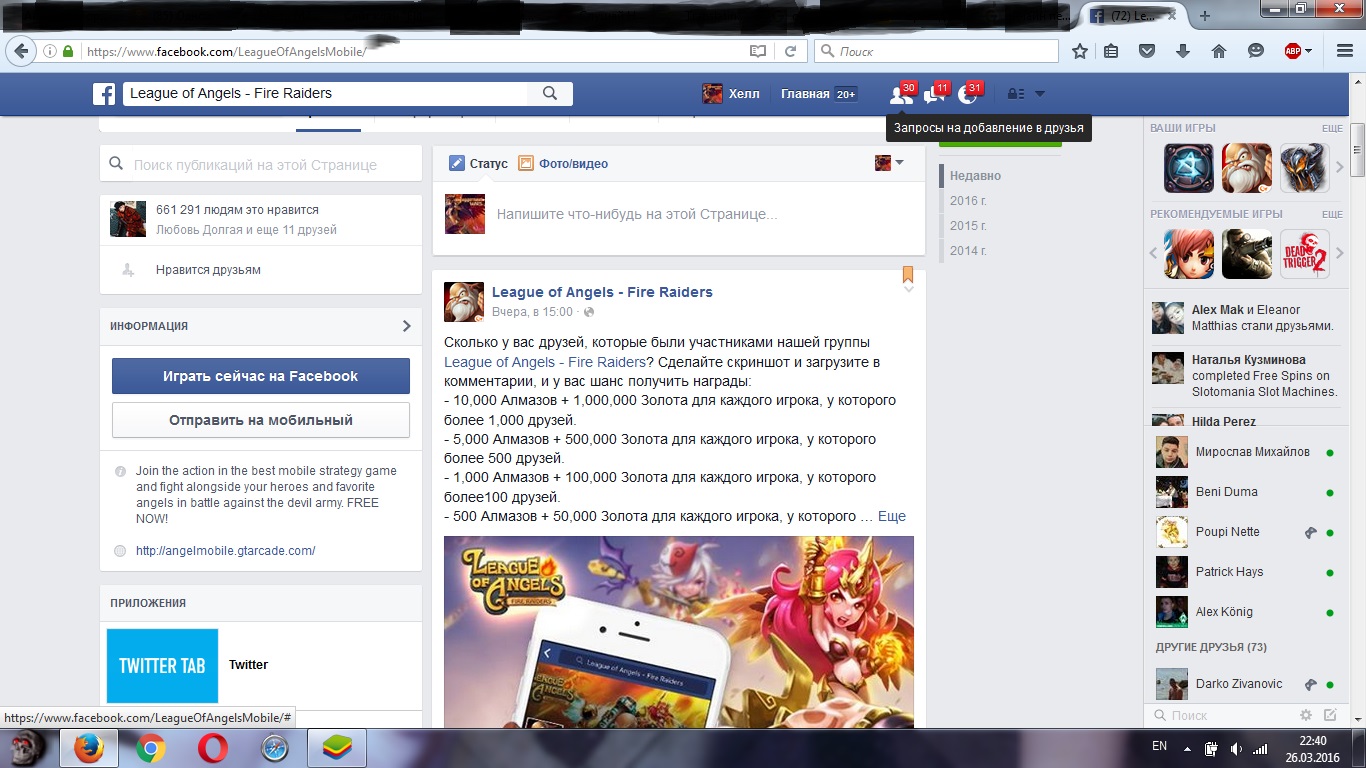Screen dimensions: 1366x768
Task: Reload the page with refresh icon
Action: point(790,51)
